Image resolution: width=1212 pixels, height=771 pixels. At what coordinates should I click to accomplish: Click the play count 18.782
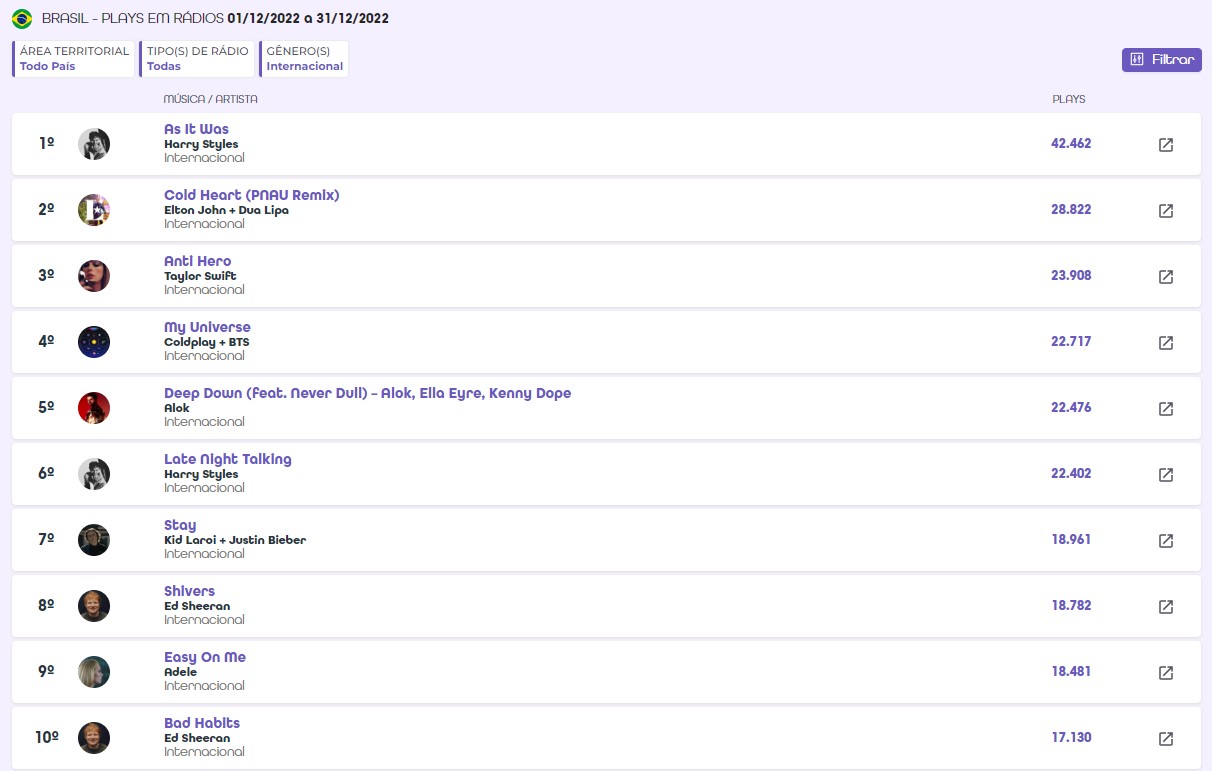point(1071,606)
